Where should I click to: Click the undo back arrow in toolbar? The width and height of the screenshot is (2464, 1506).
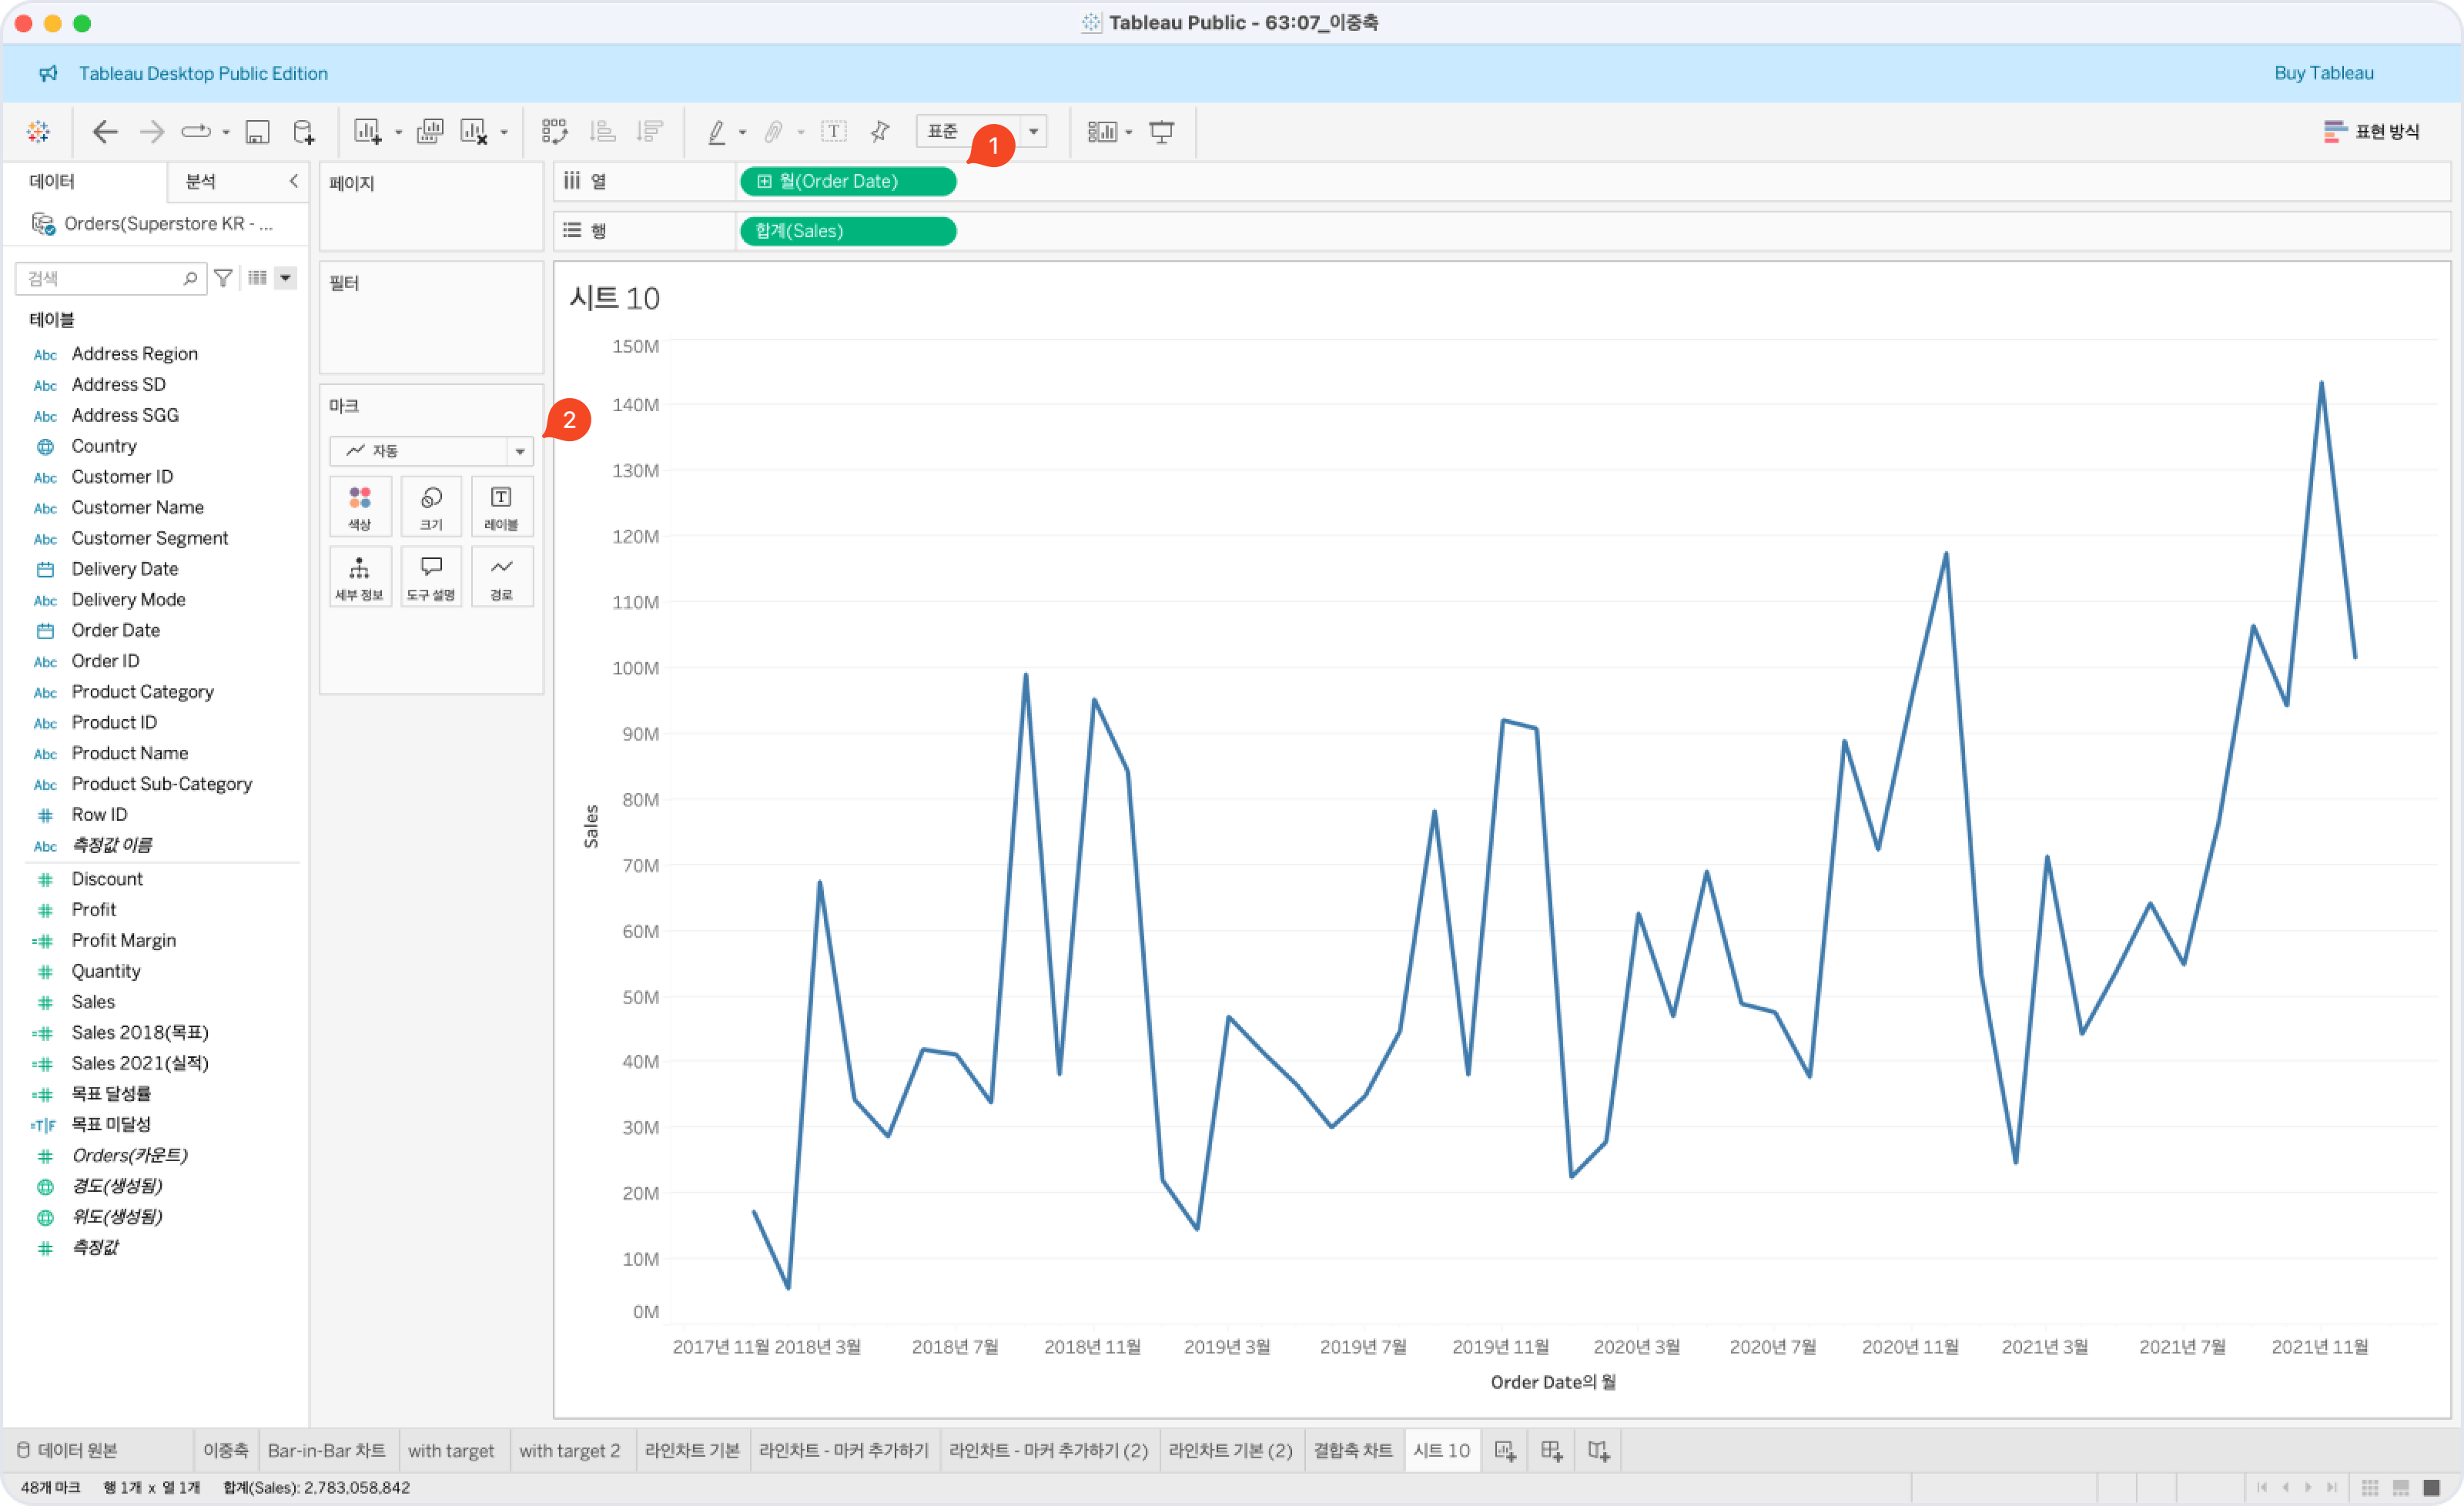[105, 131]
